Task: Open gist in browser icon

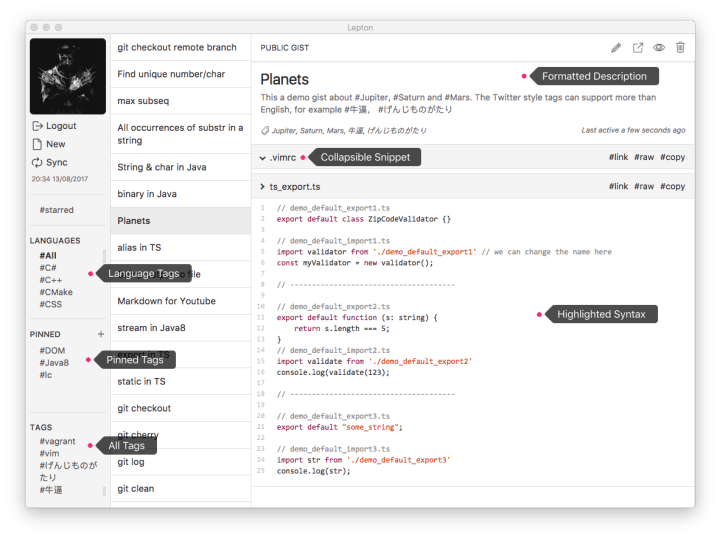Action: 638,48
